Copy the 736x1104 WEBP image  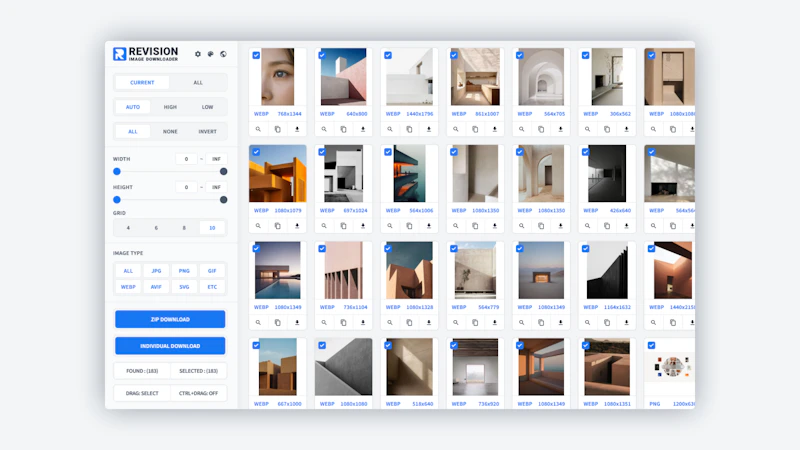pos(343,322)
